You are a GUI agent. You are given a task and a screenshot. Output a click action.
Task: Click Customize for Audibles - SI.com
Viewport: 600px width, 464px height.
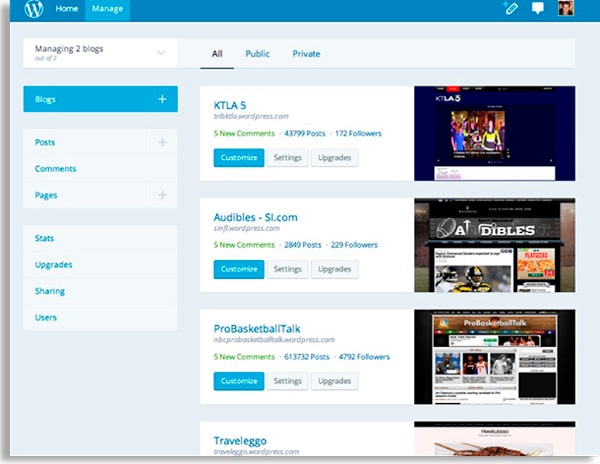point(239,269)
